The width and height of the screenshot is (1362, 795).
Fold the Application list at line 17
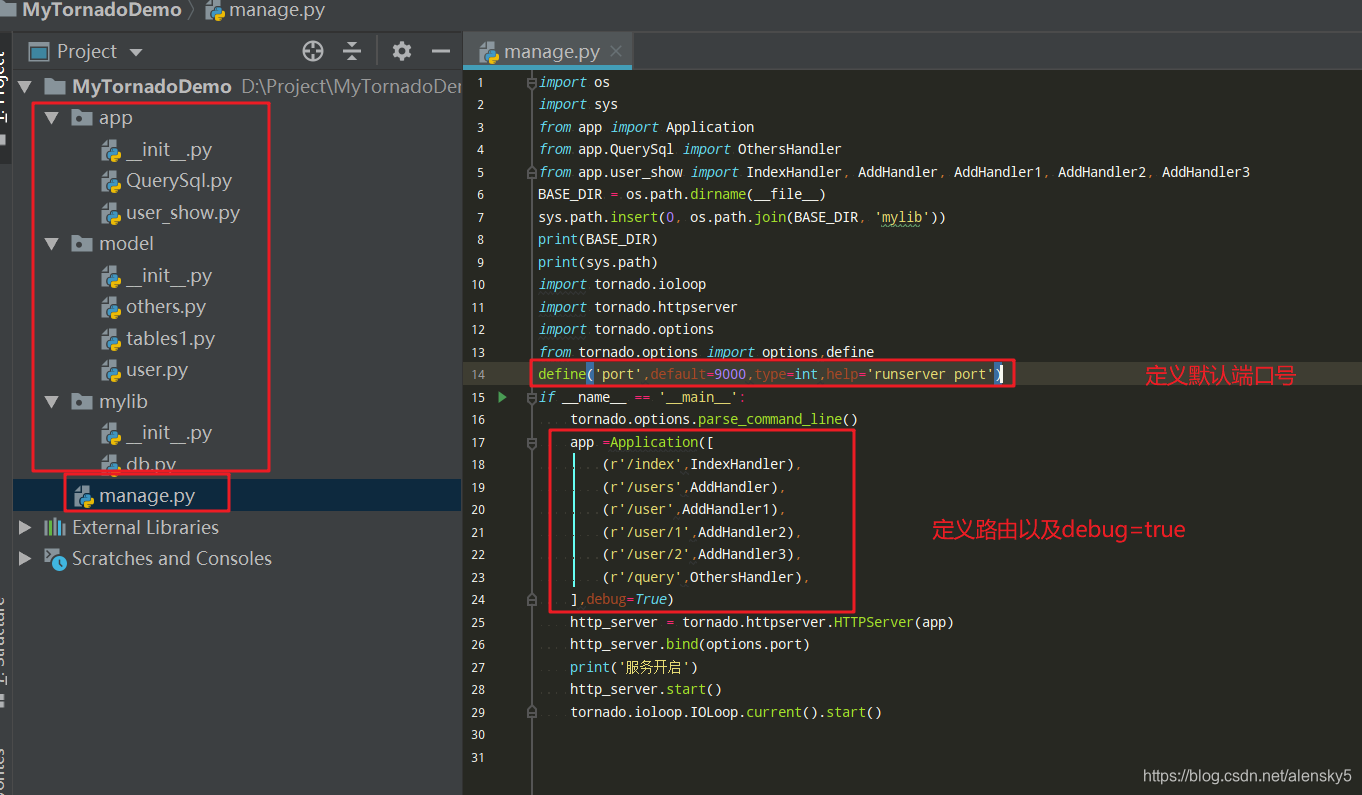[x=532, y=442]
